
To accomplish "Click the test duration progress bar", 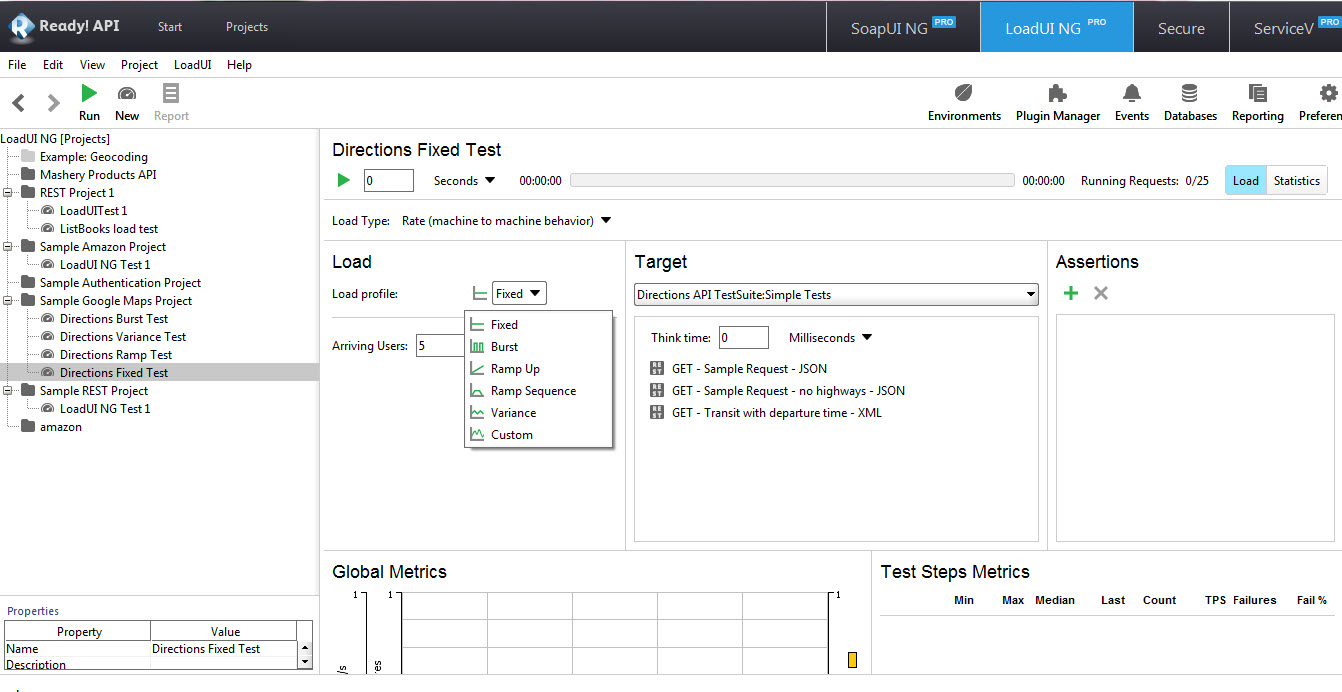I will pos(790,180).
